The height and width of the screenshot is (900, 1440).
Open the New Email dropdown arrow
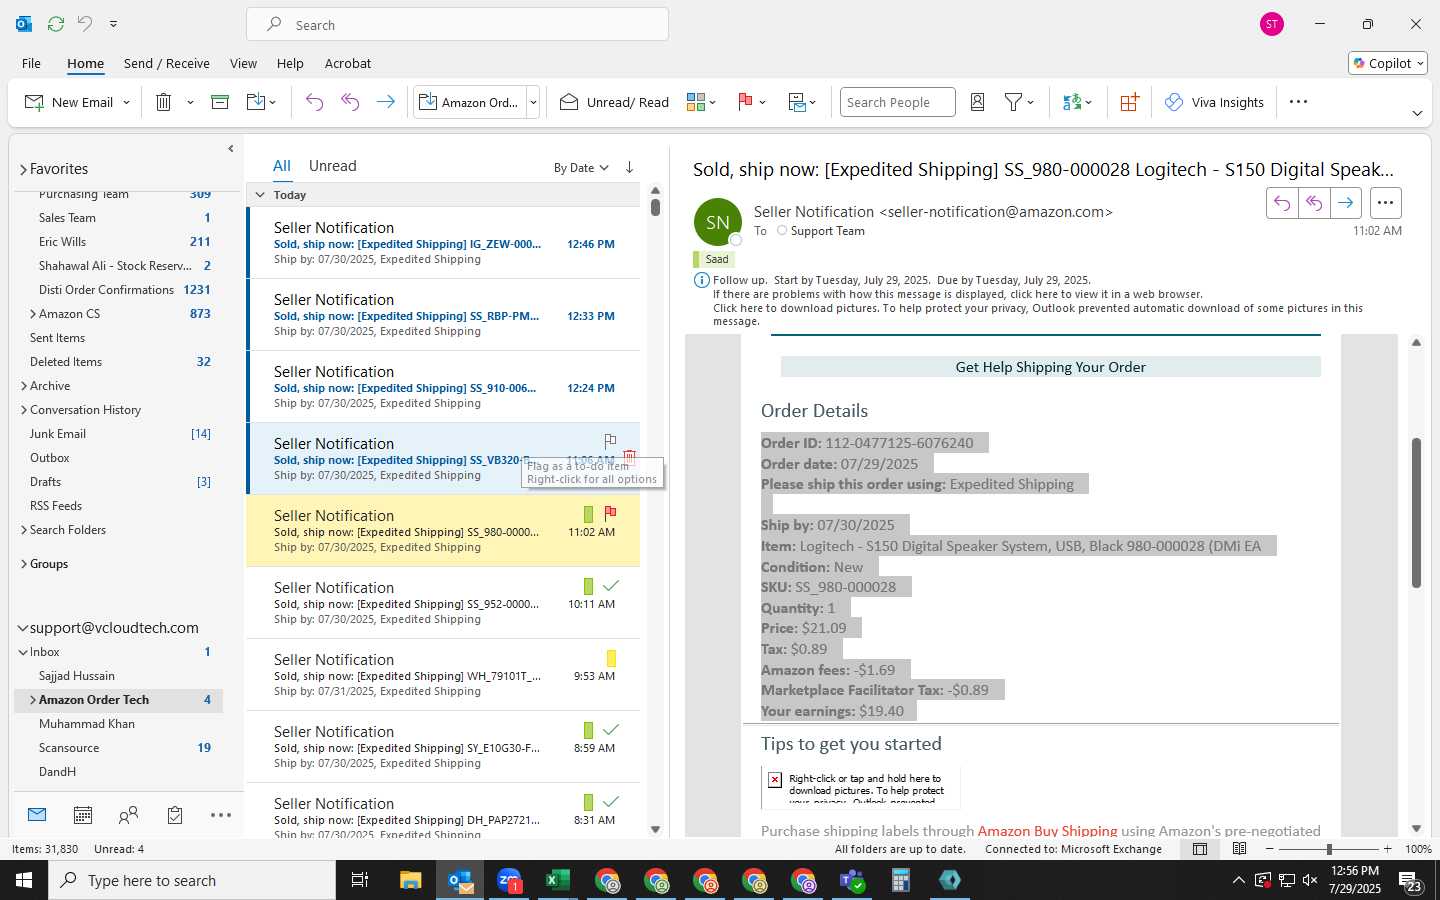pos(126,102)
